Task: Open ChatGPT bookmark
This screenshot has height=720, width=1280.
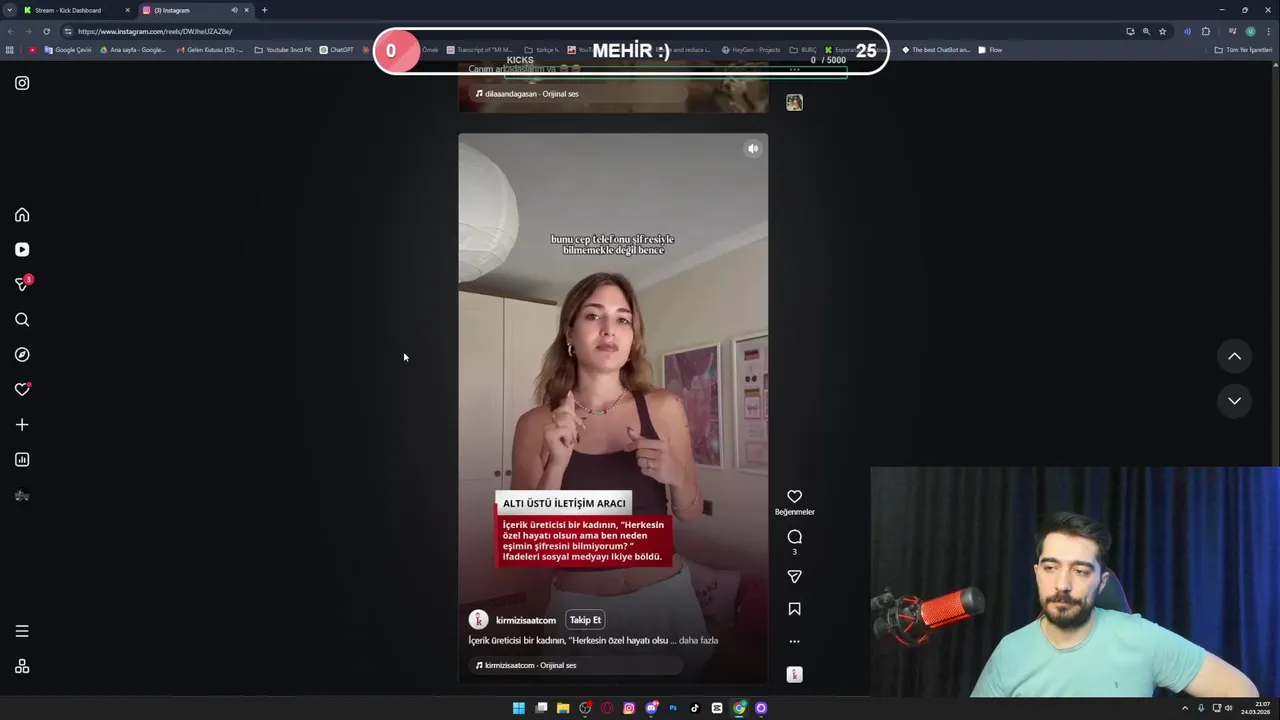Action: pos(337,50)
